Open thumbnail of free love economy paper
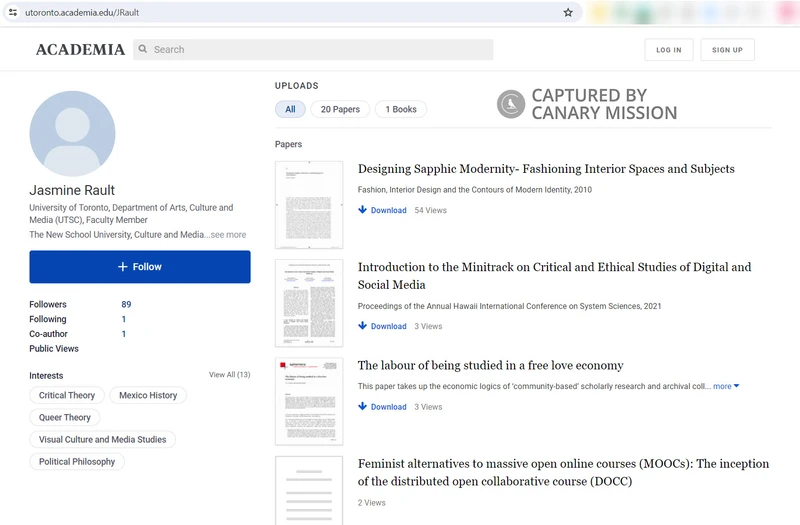 (309, 402)
